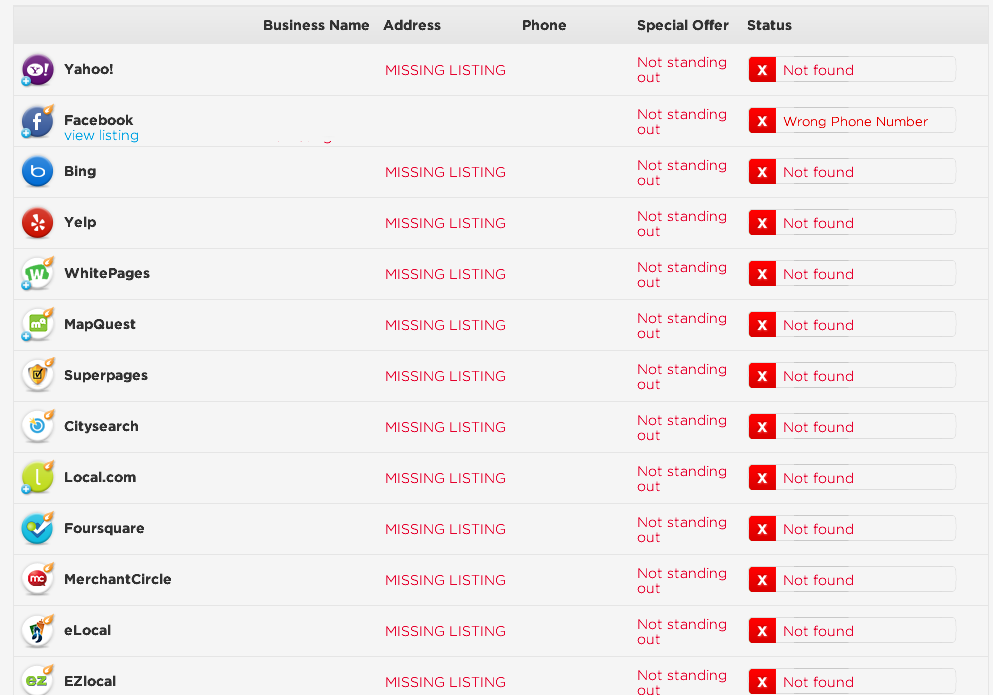
Task: Open the WhitePages directory icon
Action: click(37, 274)
